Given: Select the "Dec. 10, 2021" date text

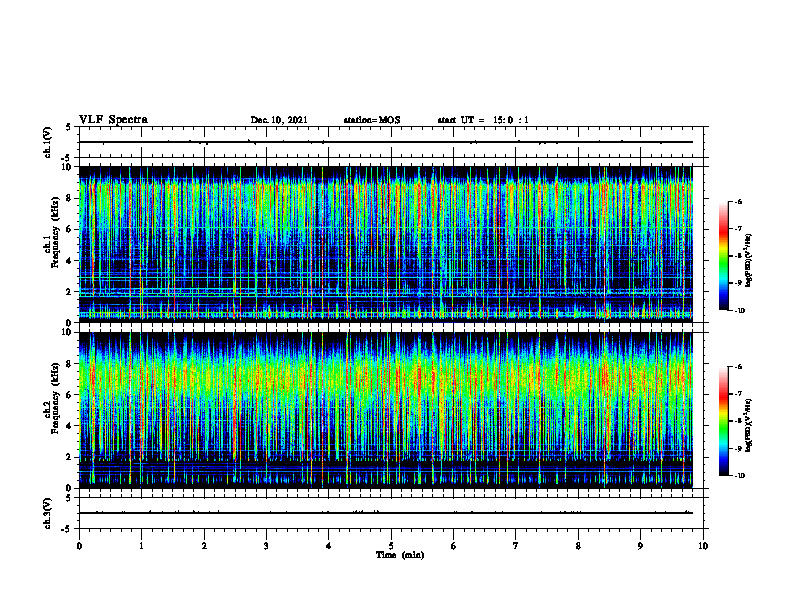Looking at the screenshot, I should pos(279,120).
